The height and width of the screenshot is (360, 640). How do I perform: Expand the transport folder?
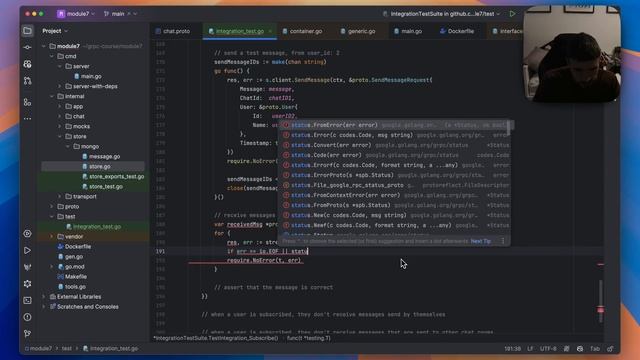click(x=60, y=196)
